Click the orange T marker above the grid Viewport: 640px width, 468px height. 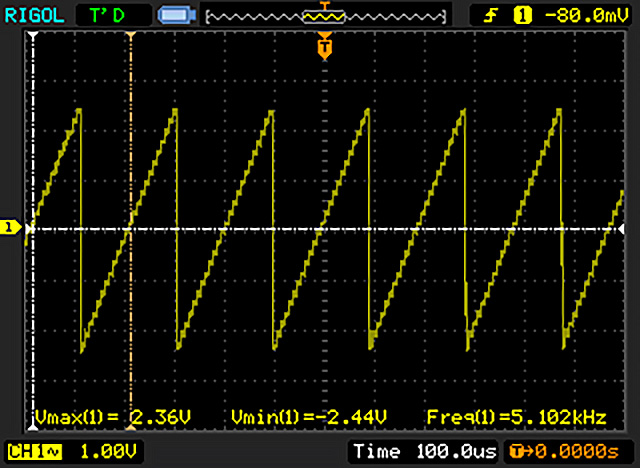(323, 46)
